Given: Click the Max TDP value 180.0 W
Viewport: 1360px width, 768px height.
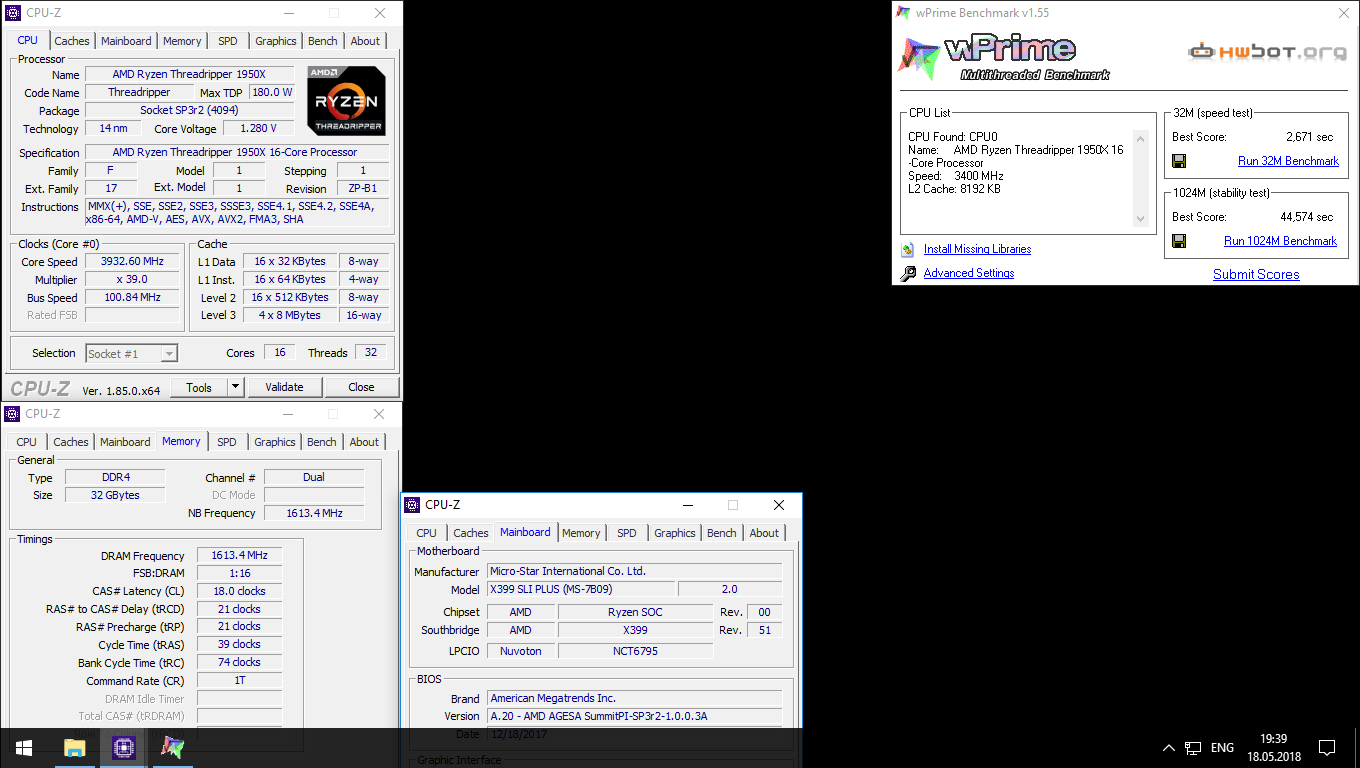Looking at the screenshot, I should click(x=271, y=92).
